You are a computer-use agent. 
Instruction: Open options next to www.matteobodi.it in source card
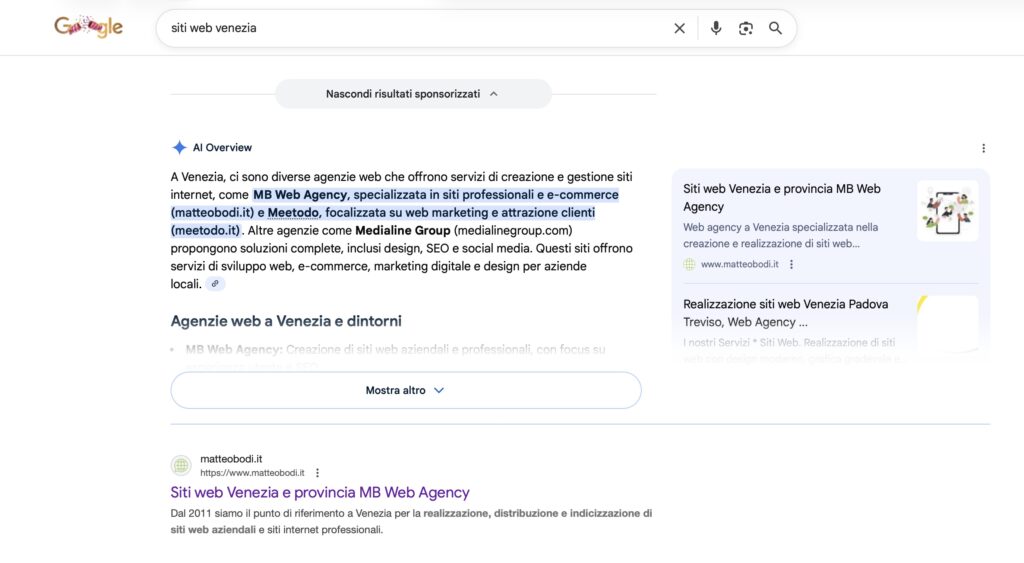[x=791, y=265]
